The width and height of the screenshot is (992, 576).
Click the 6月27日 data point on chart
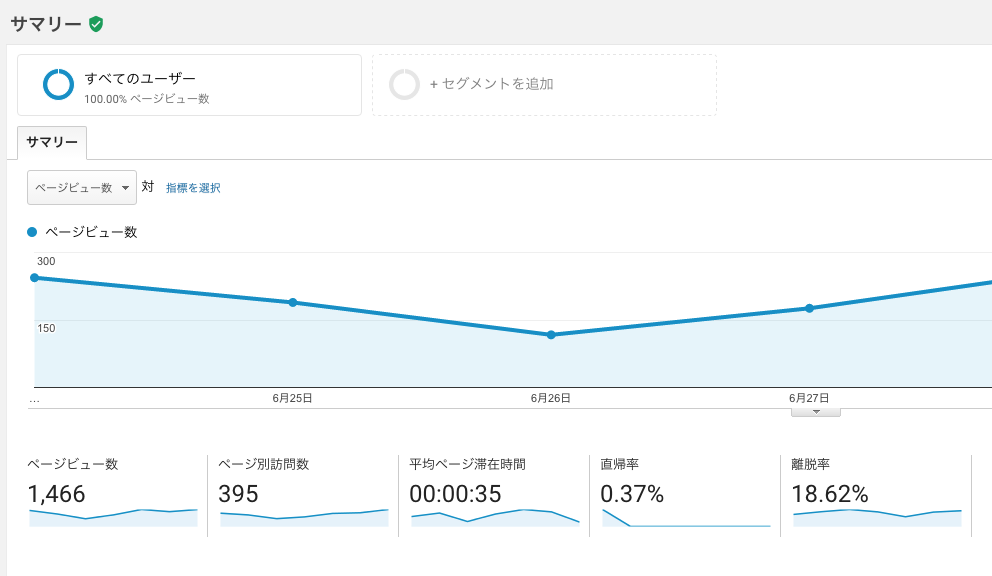(x=809, y=308)
